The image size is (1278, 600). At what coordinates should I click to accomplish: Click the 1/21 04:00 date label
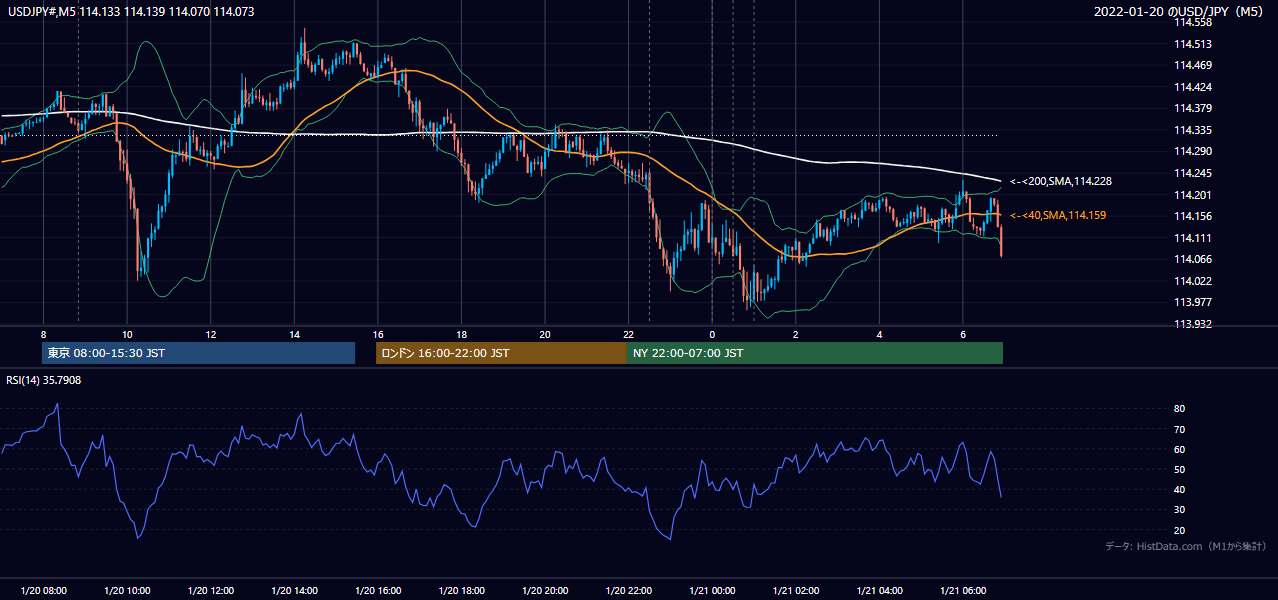coord(880,591)
